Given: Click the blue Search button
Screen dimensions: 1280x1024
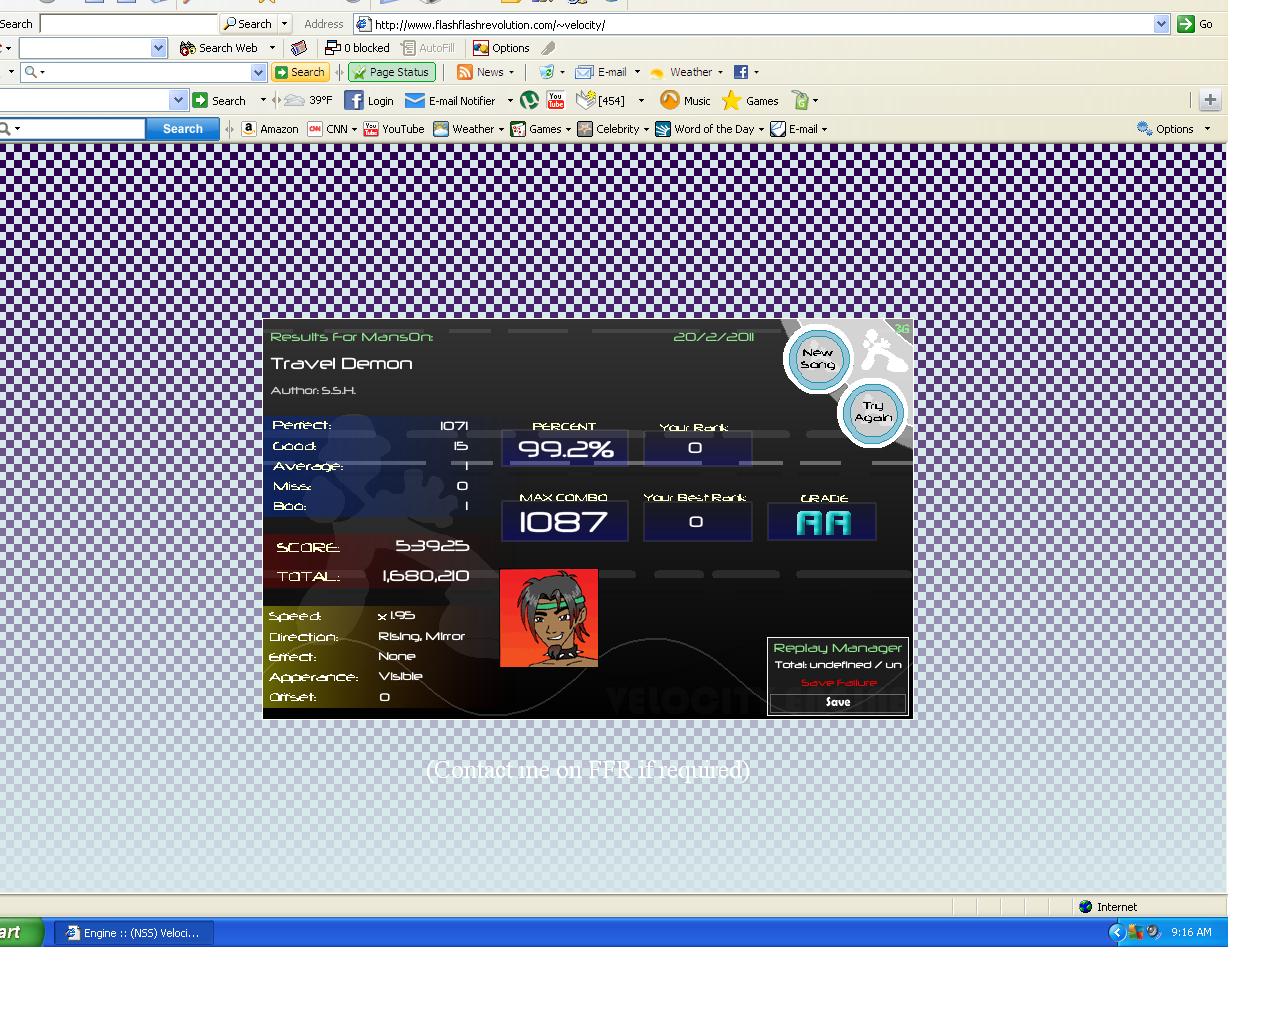Looking at the screenshot, I should pyautogui.click(x=183, y=129).
